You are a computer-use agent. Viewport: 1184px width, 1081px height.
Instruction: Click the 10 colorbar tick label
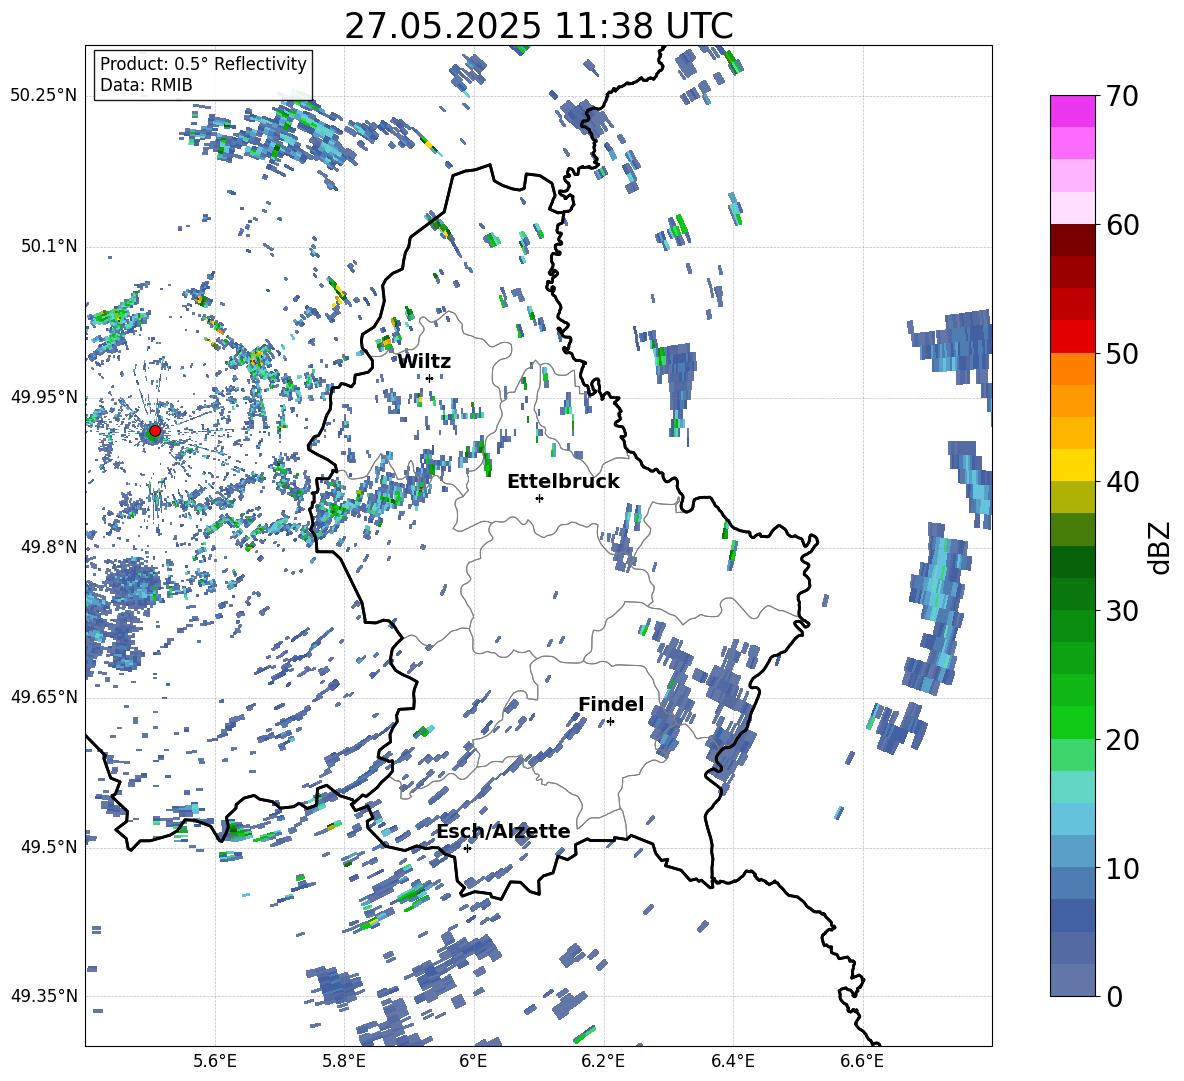click(1121, 868)
